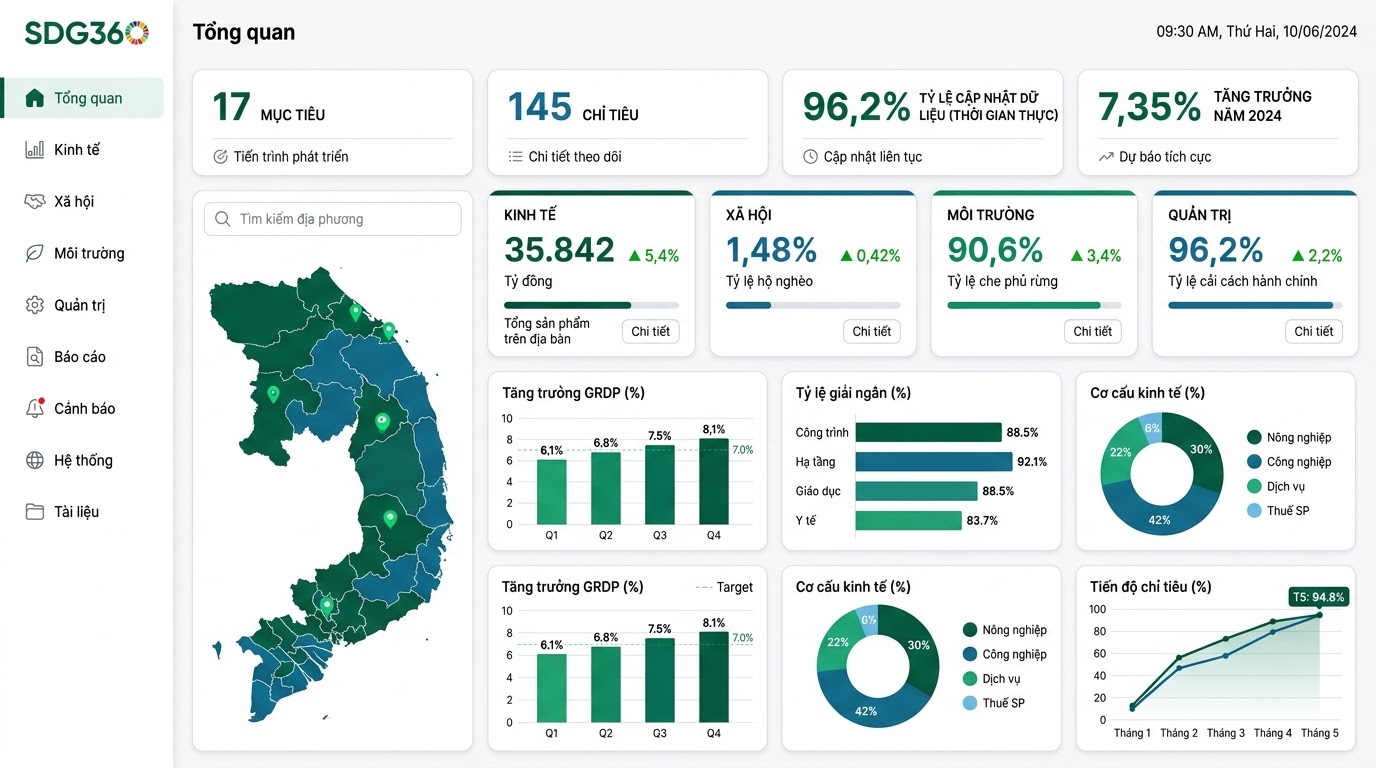Click the 17 MỤC TIÊU figure
This screenshot has width=1376, height=768.
click(x=268, y=107)
